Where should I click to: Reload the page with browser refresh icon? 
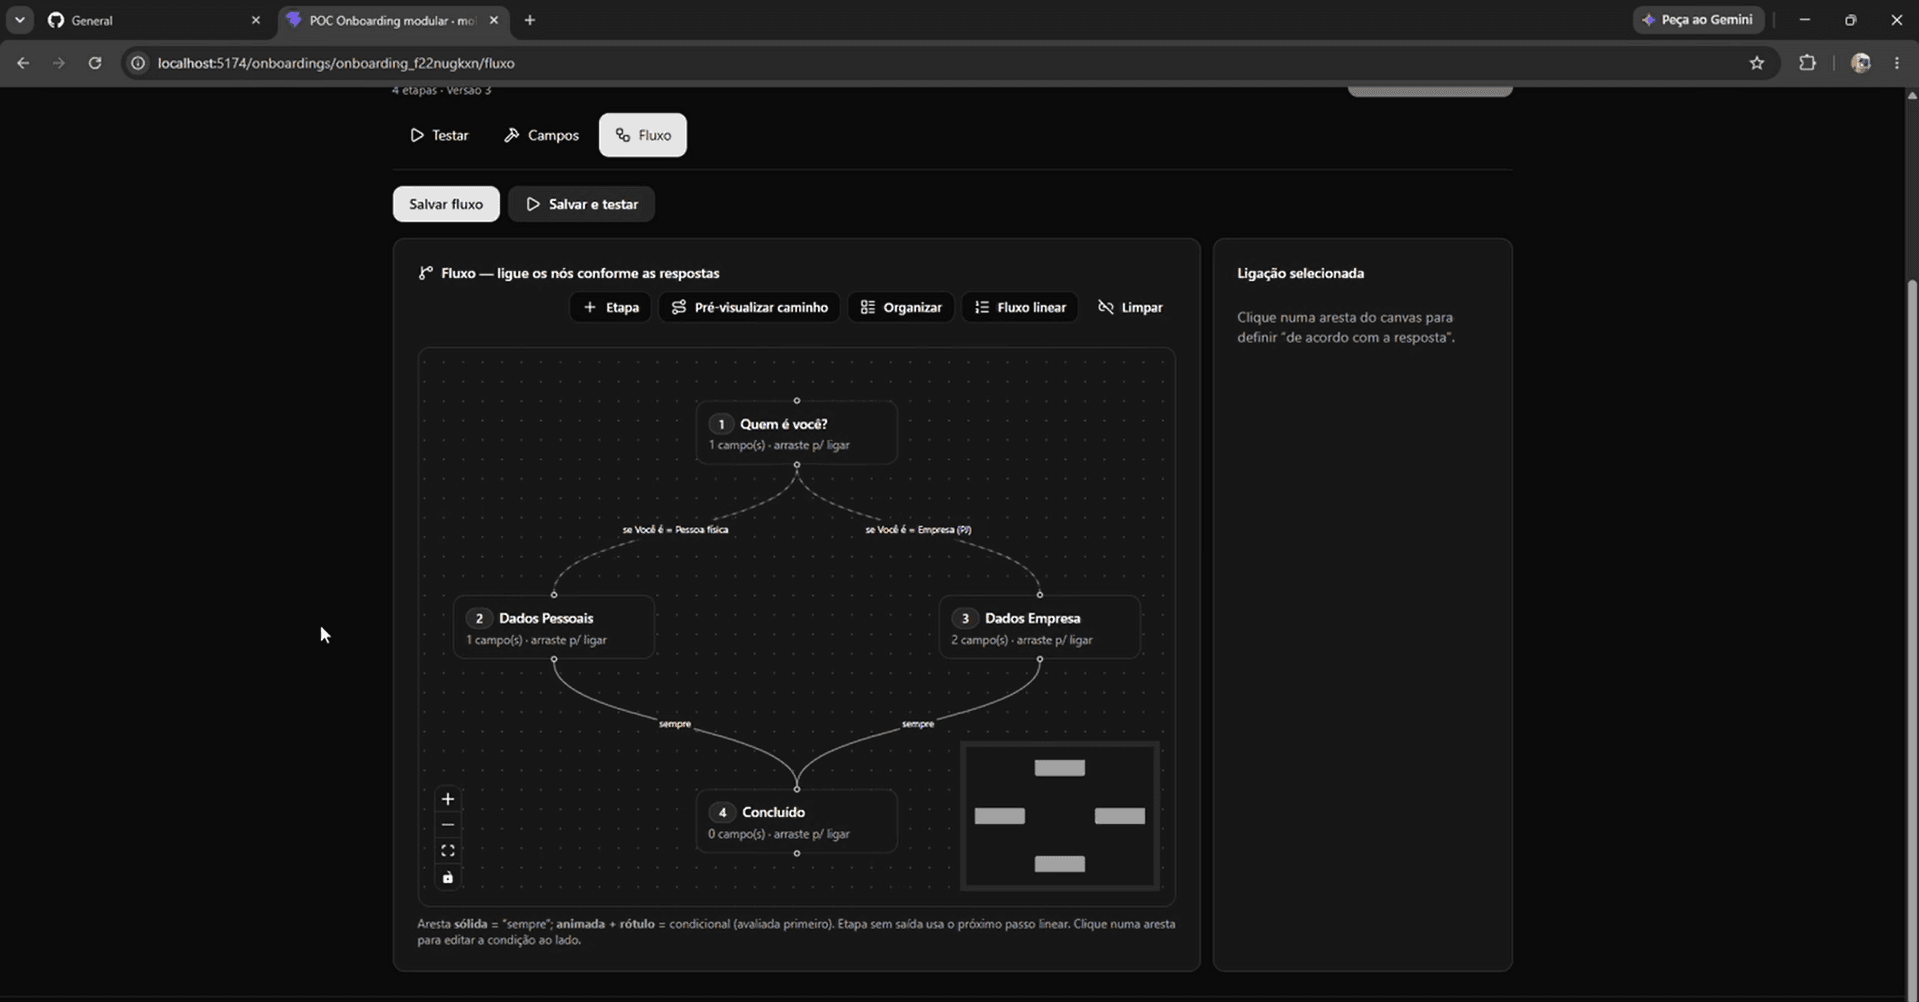pos(95,63)
